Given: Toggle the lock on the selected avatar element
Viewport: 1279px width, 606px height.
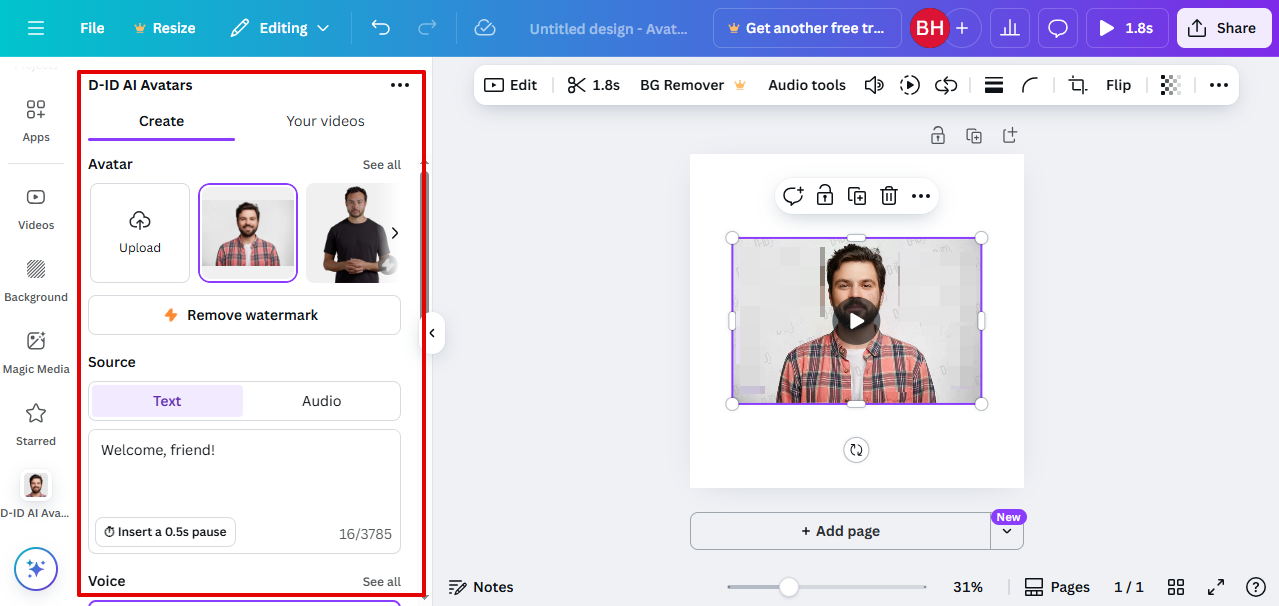Looking at the screenshot, I should pyautogui.click(x=824, y=195).
